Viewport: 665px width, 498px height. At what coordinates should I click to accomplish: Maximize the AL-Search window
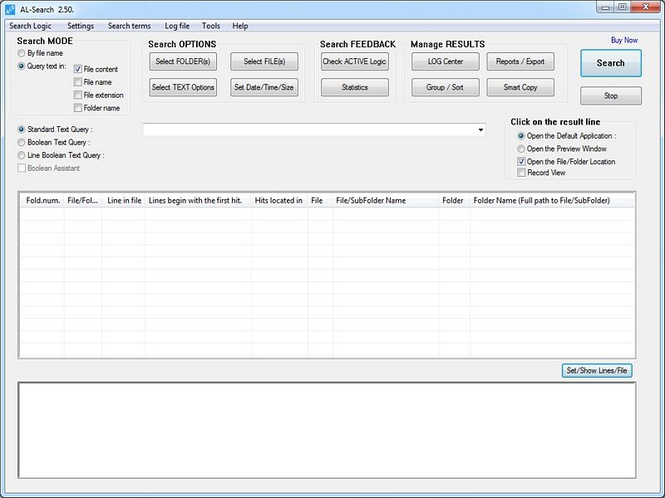tap(622, 7)
